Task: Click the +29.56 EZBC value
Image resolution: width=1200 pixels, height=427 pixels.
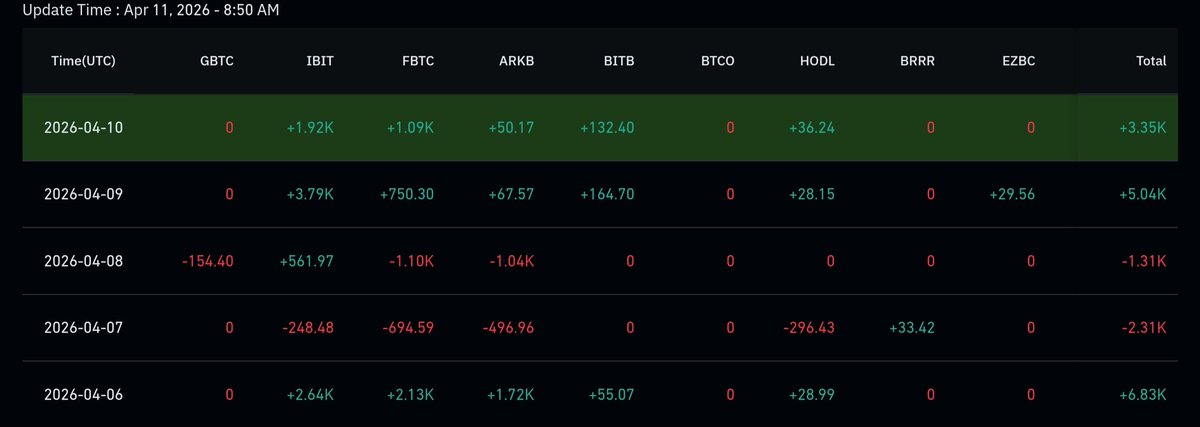Action: 1010,195
